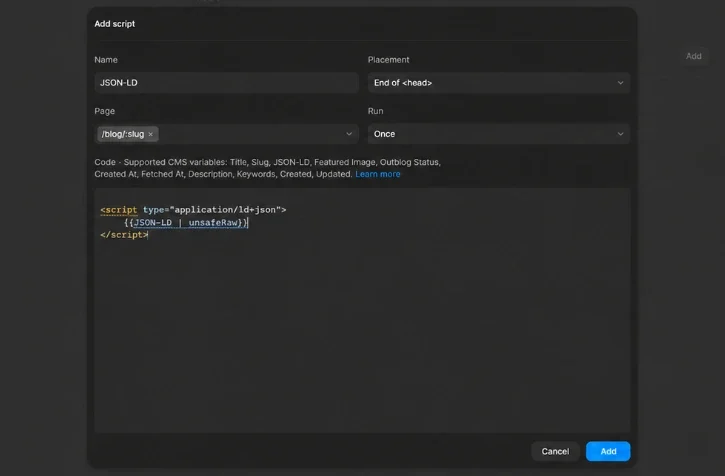Open the Placement dropdown showing End of <head>
725x476 pixels.
[x=498, y=83]
